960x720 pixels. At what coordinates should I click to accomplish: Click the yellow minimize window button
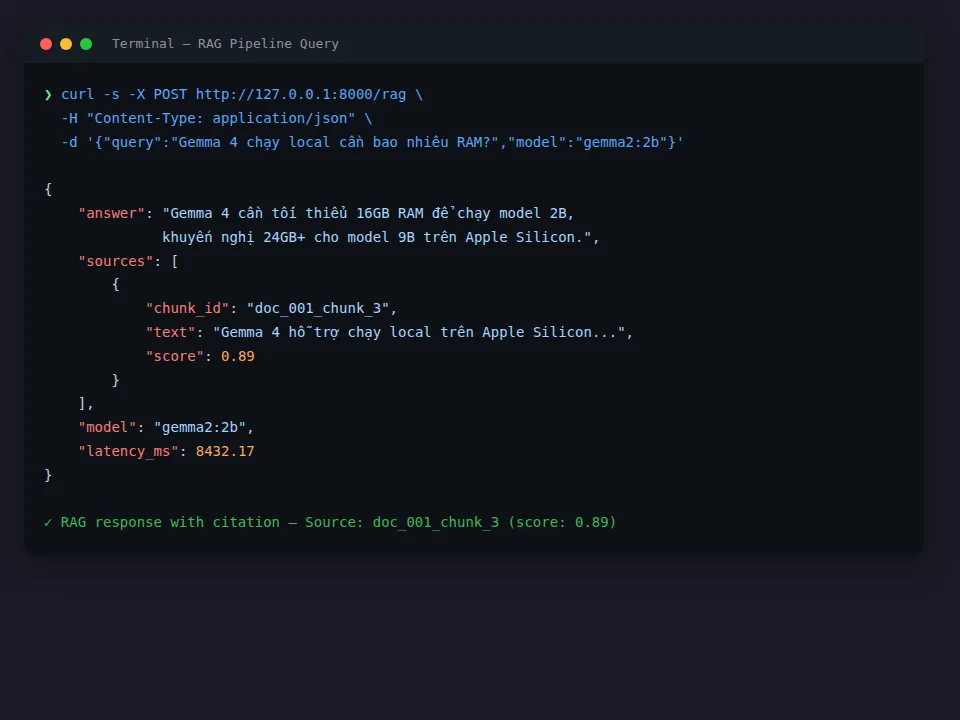tap(66, 44)
